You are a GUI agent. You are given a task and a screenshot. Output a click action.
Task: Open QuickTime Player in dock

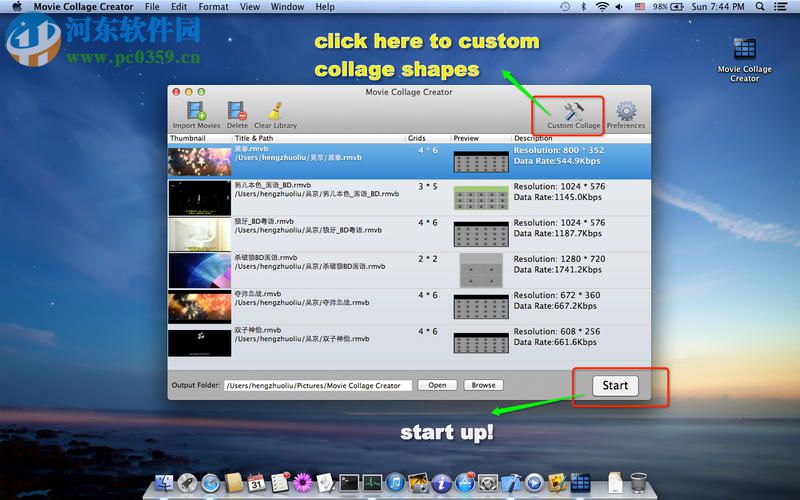pyautogui.click(x=534, y=482)
